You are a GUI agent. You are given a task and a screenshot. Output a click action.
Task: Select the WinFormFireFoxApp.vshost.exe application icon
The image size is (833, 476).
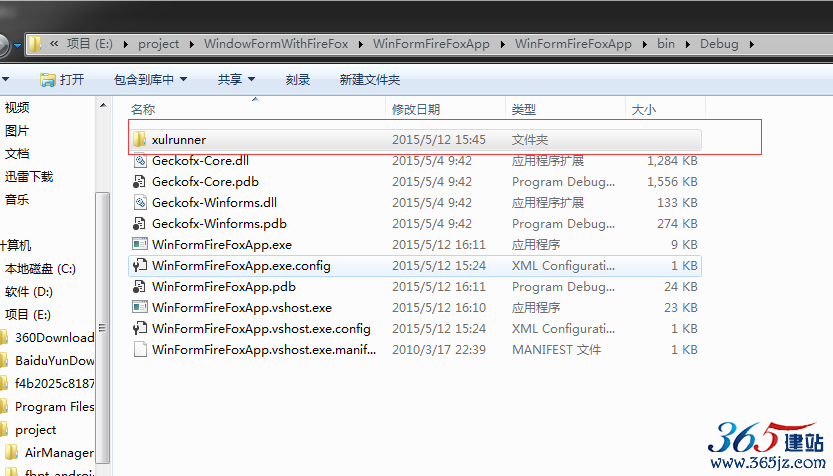(x=140, y=308)
